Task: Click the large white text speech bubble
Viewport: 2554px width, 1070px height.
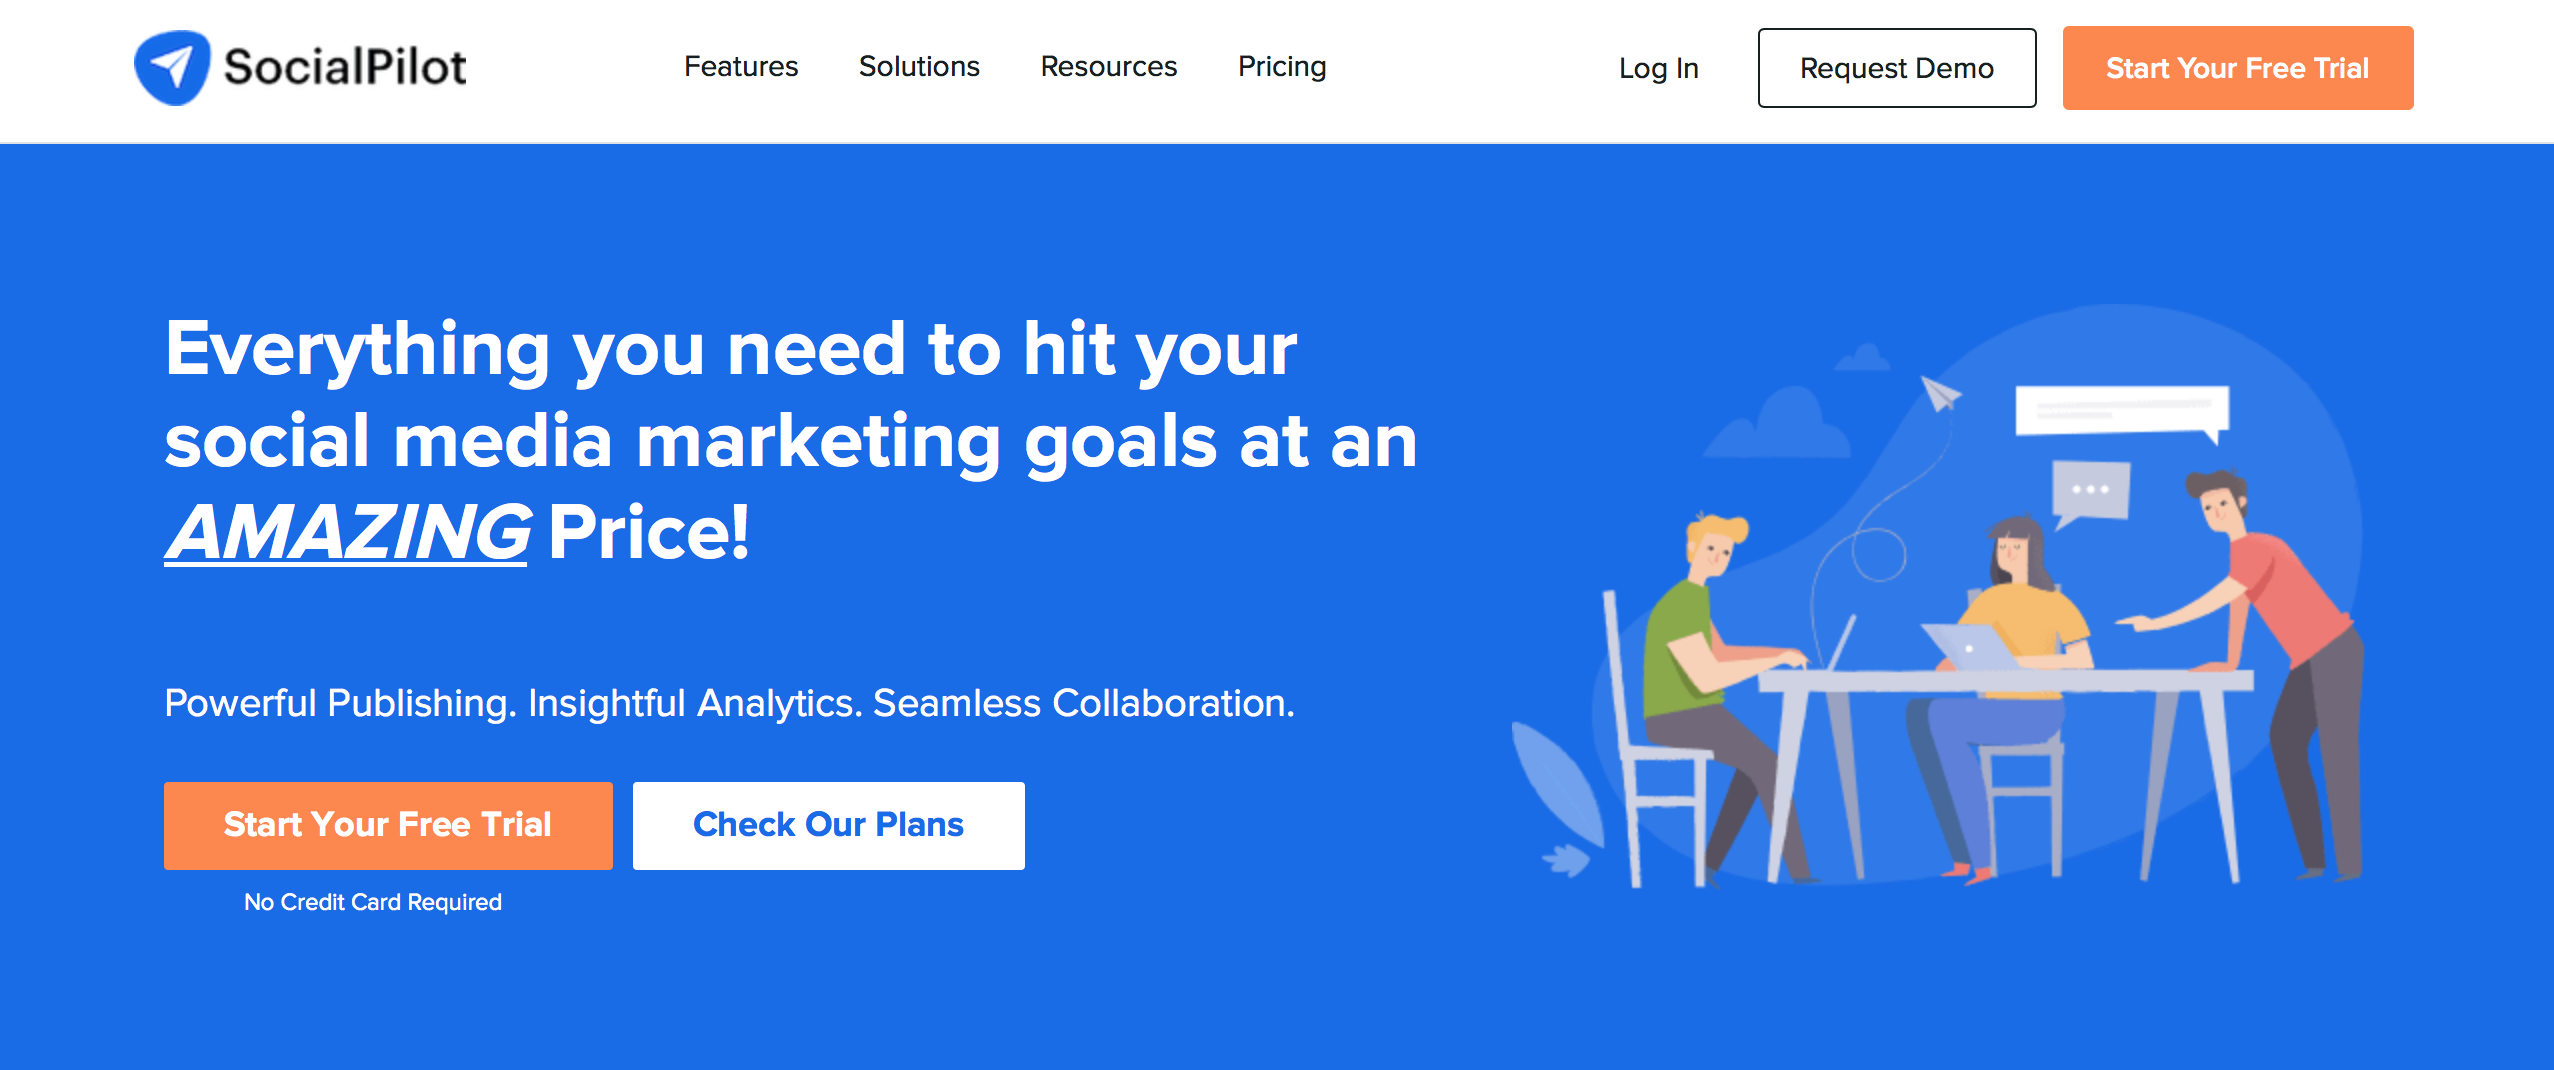Action: click(2121, 411)
